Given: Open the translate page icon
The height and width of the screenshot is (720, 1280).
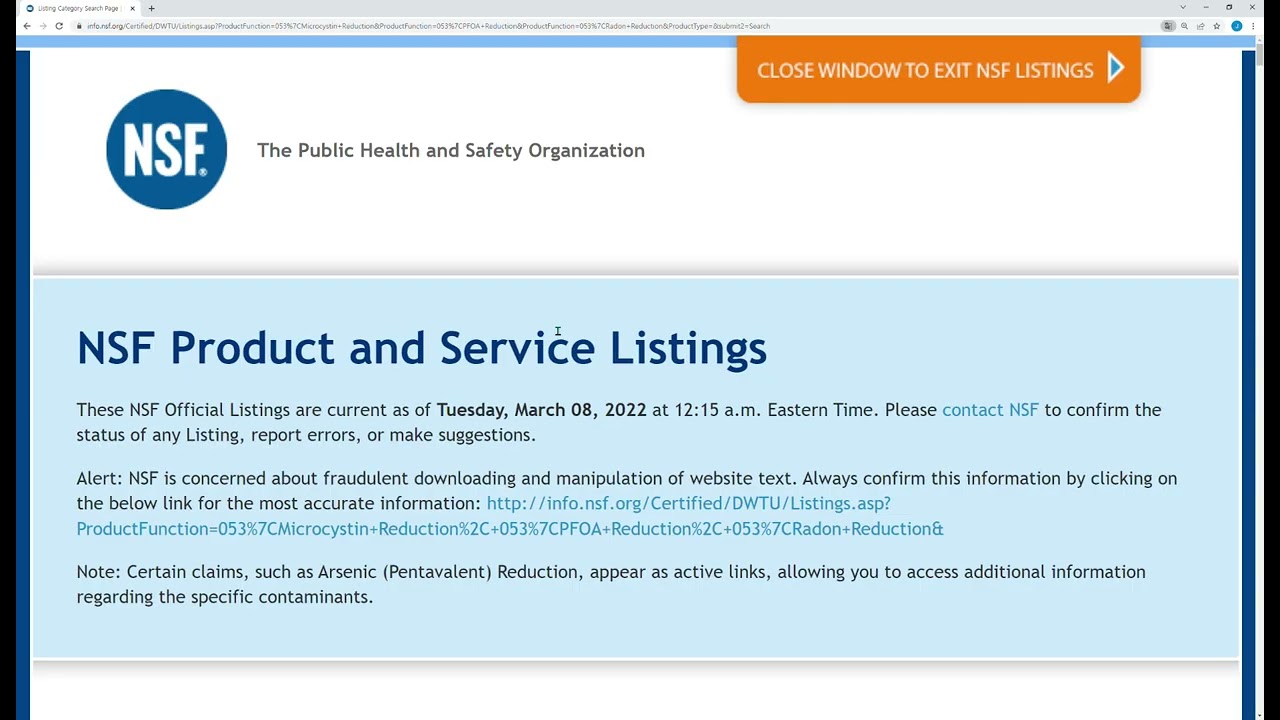Looking at the screenshot, I should [1168, 26].
